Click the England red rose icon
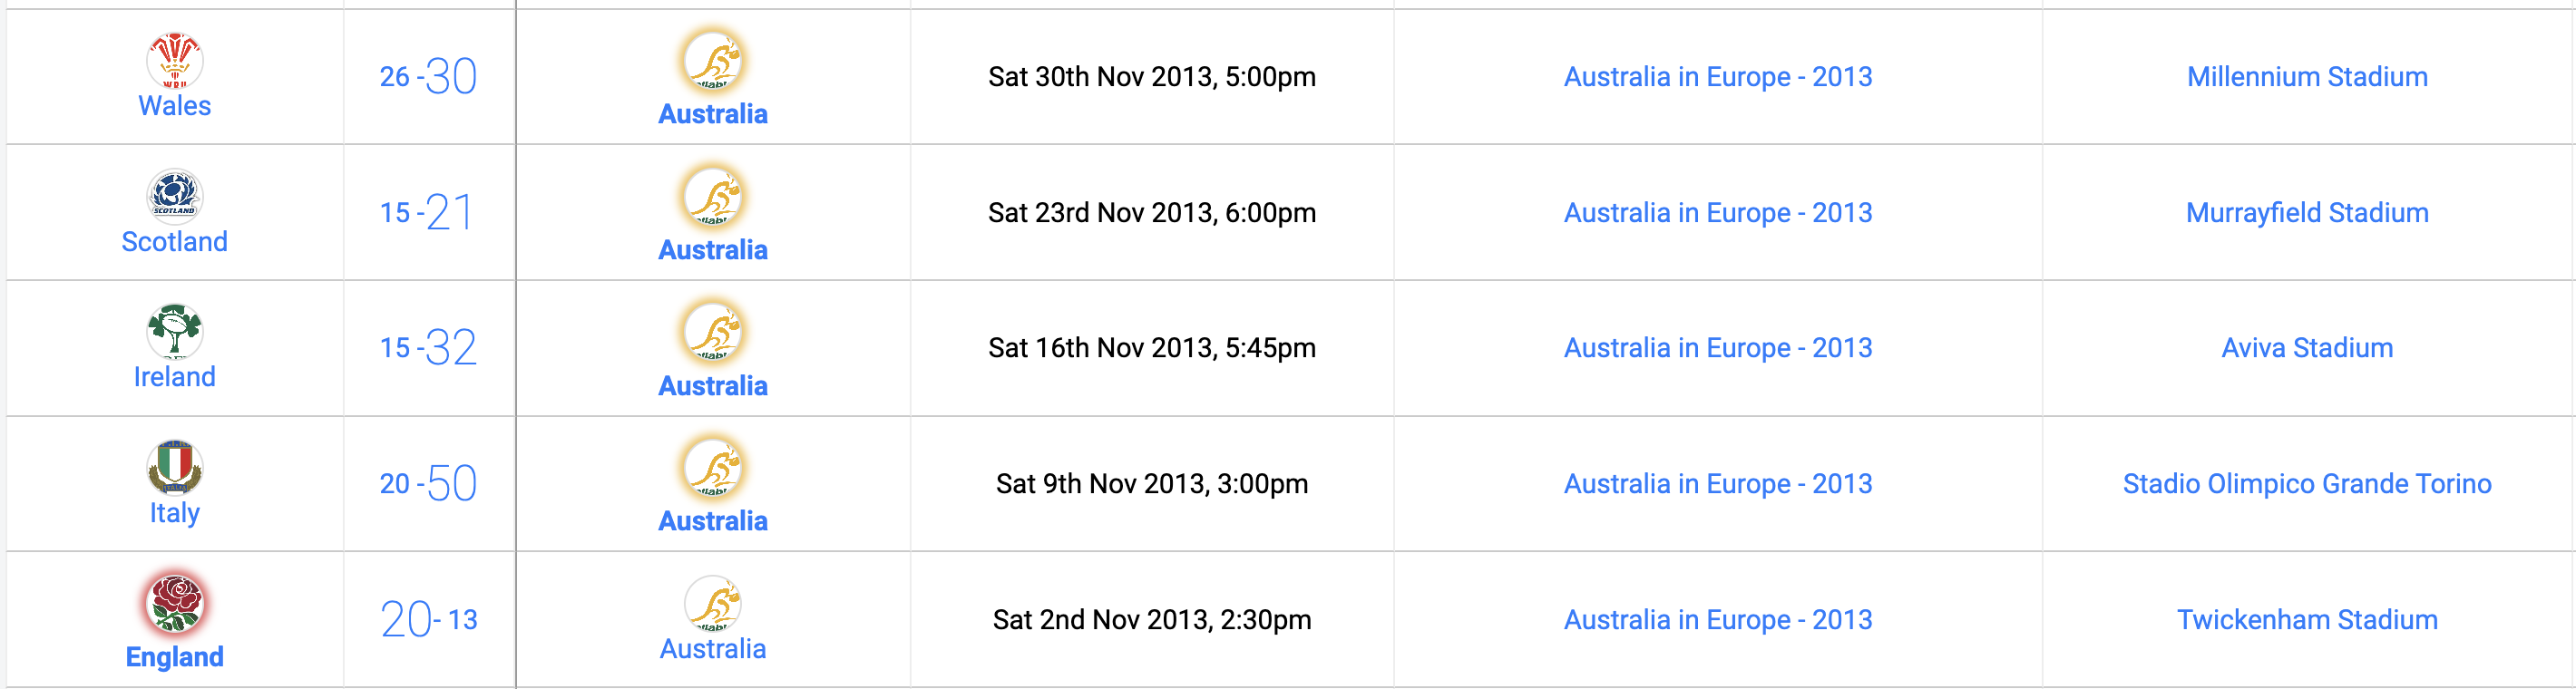This screenshot has height=689, width=2576. (174, 603)
